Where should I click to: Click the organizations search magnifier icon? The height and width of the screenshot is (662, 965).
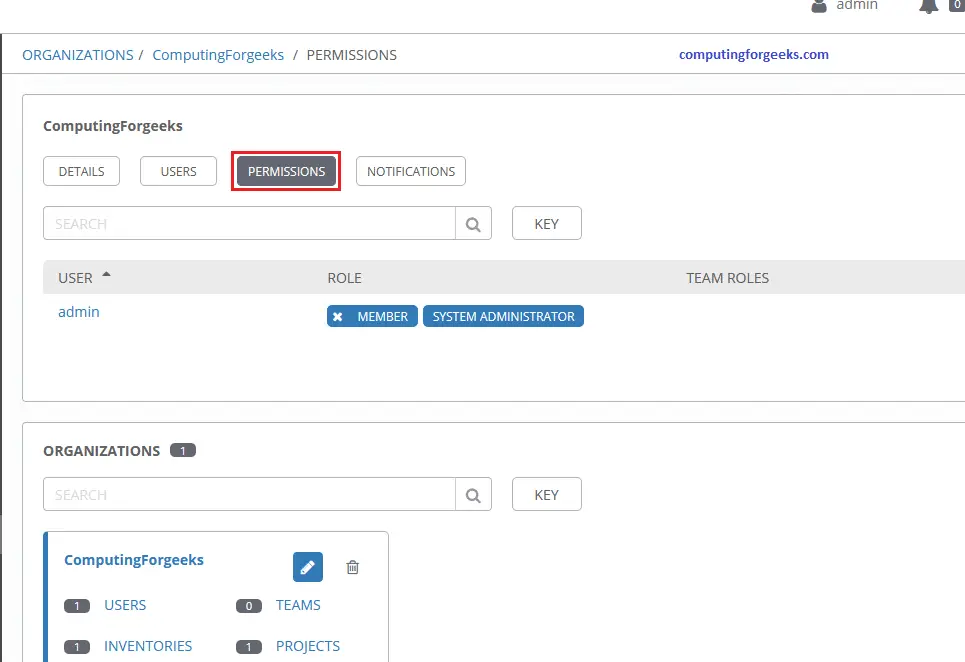473,495
